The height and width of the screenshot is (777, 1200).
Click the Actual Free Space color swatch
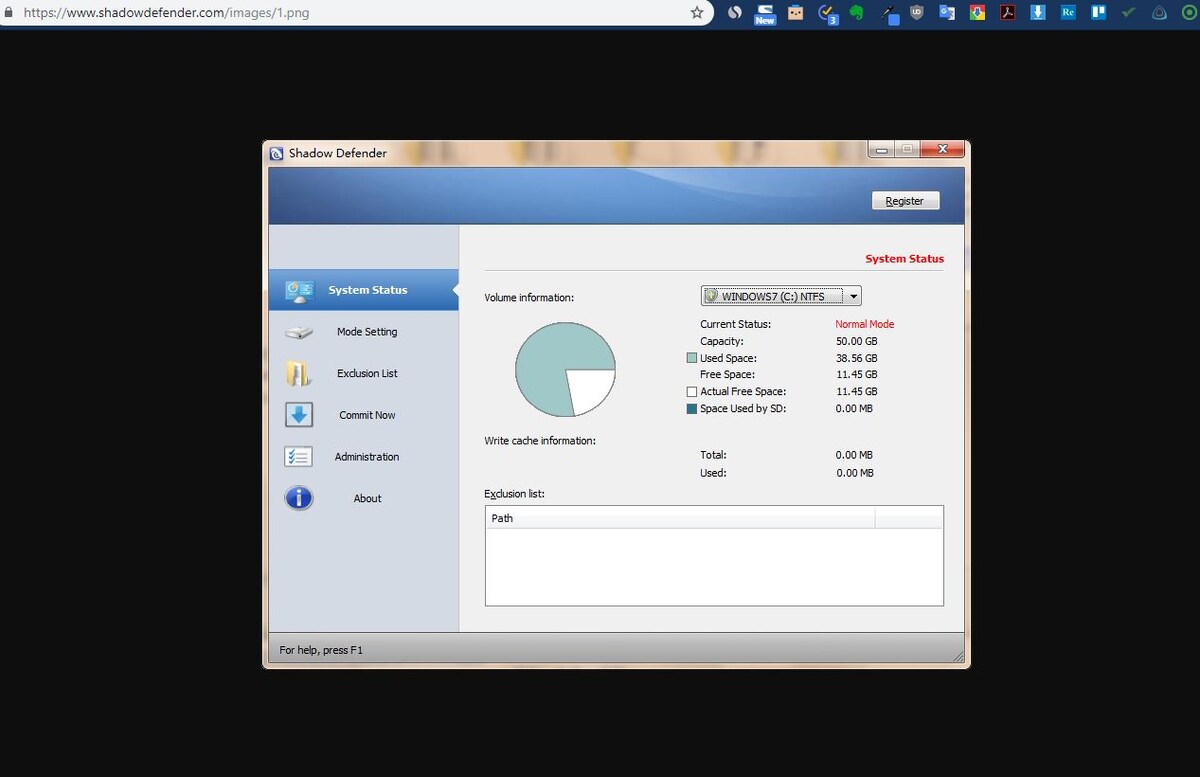click(692, 392)
